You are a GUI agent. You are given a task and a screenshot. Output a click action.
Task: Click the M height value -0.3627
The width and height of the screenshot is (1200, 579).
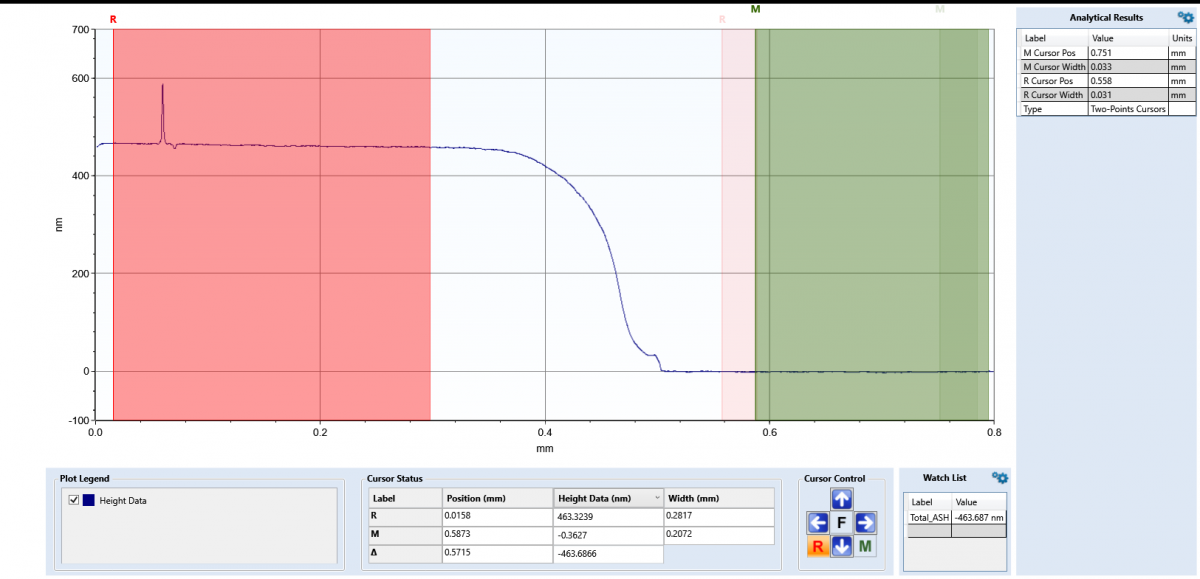(x=608, y=535)
